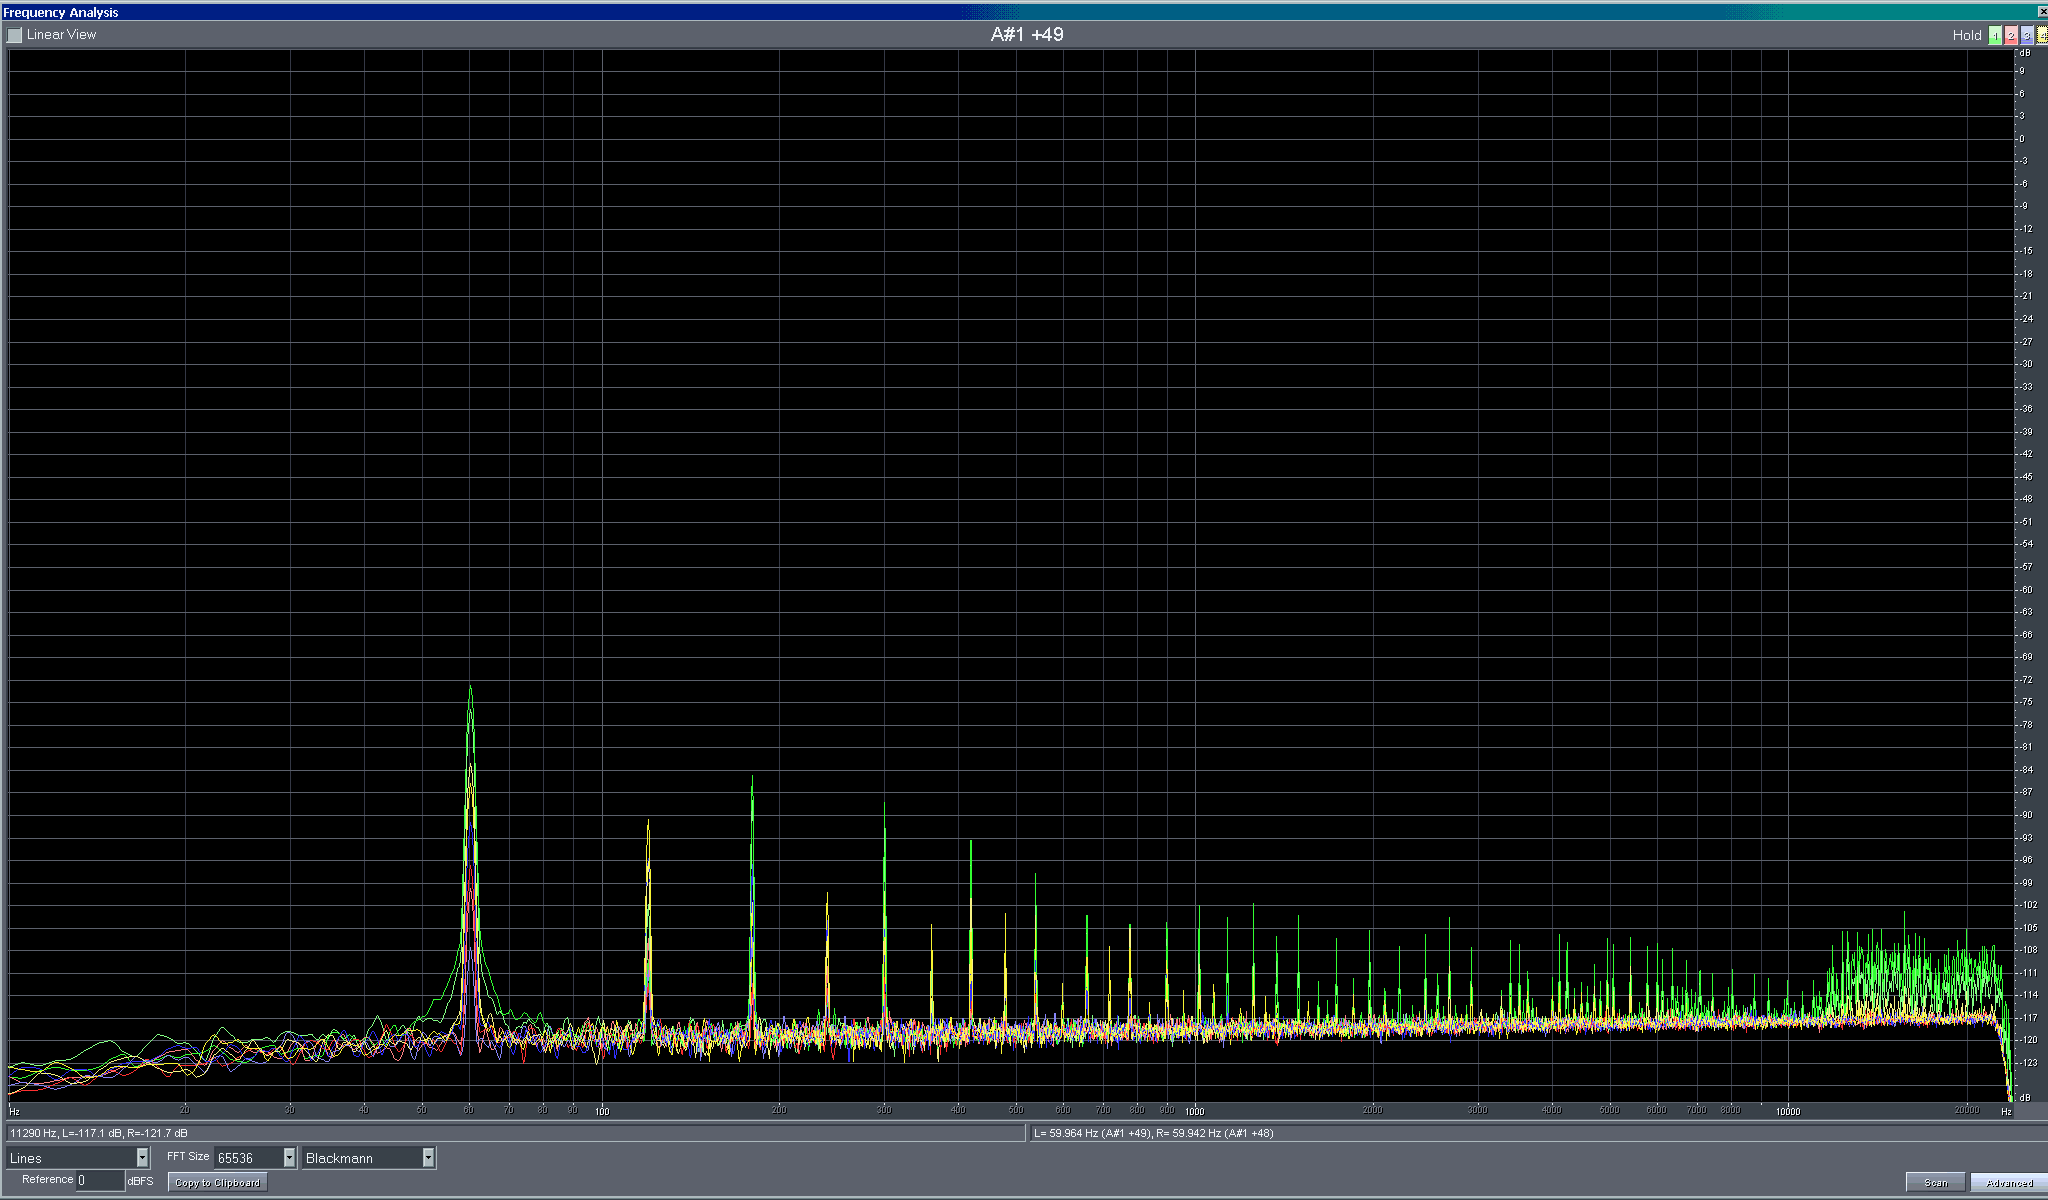Viewport: 2048px width, 1200px height.
Task: Open the Lines display style dropdown
Action: click(142, 1157)
